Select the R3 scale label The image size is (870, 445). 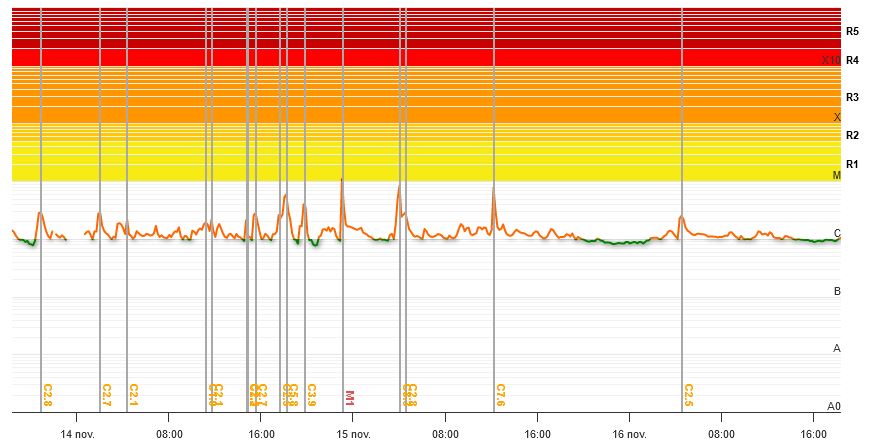tap(852, 98)
